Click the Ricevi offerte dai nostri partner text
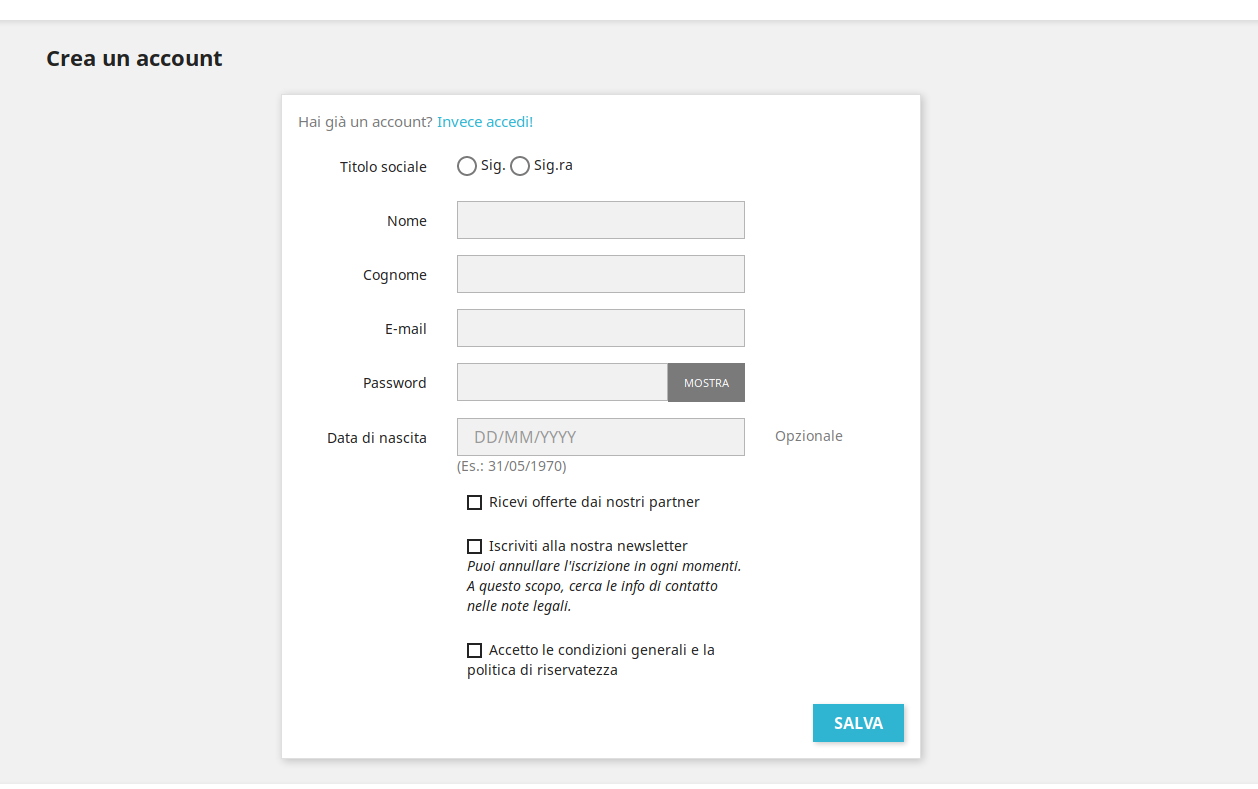This screenshot has width=1258, height=789. coord(594,502)
